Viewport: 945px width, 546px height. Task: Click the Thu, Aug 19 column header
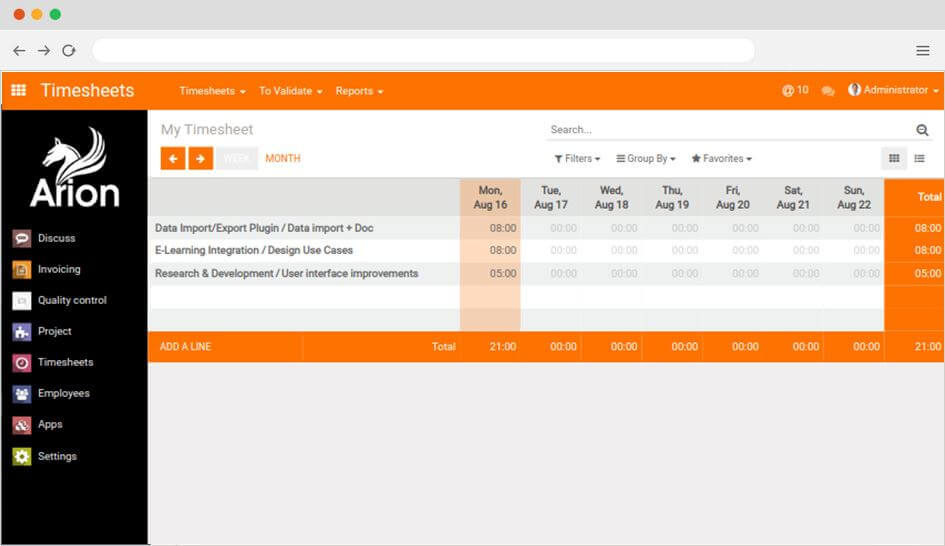(x=672, y=198)
